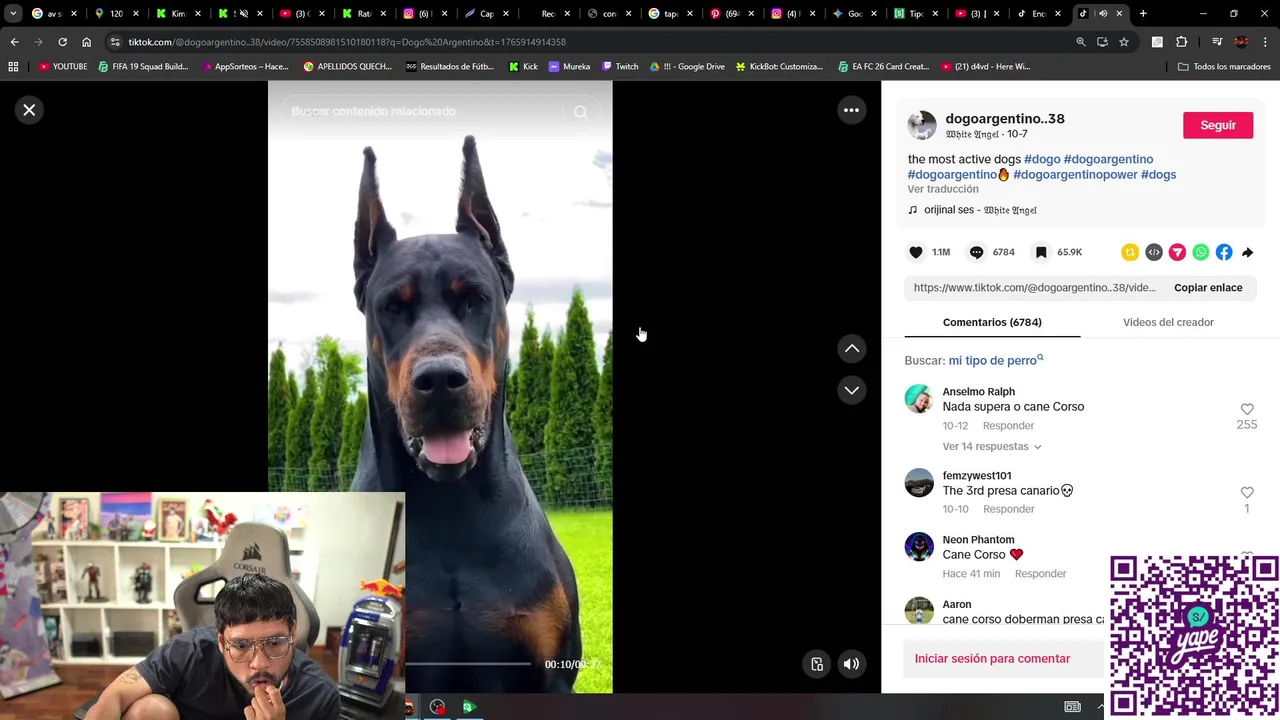Bookmark this page with star icon
Viewport: 1280px width, 720px height.
pos(1124,42)
